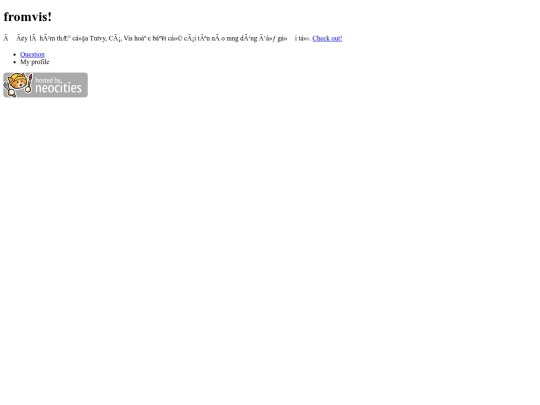
Task: Follow the Check out! link
Action: [x=327, y=38]
